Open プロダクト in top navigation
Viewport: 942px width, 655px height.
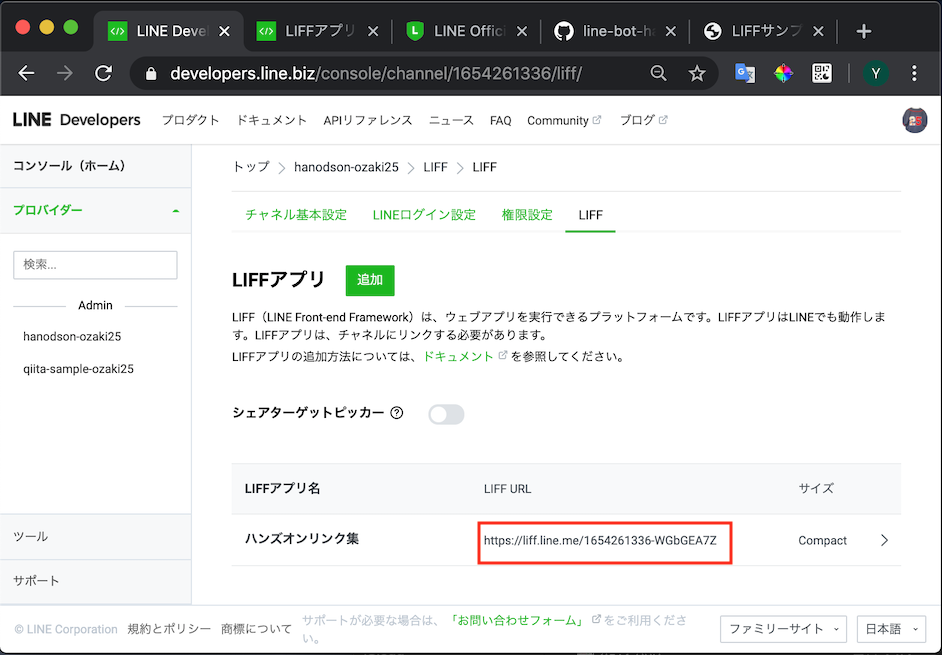(190, 120)
